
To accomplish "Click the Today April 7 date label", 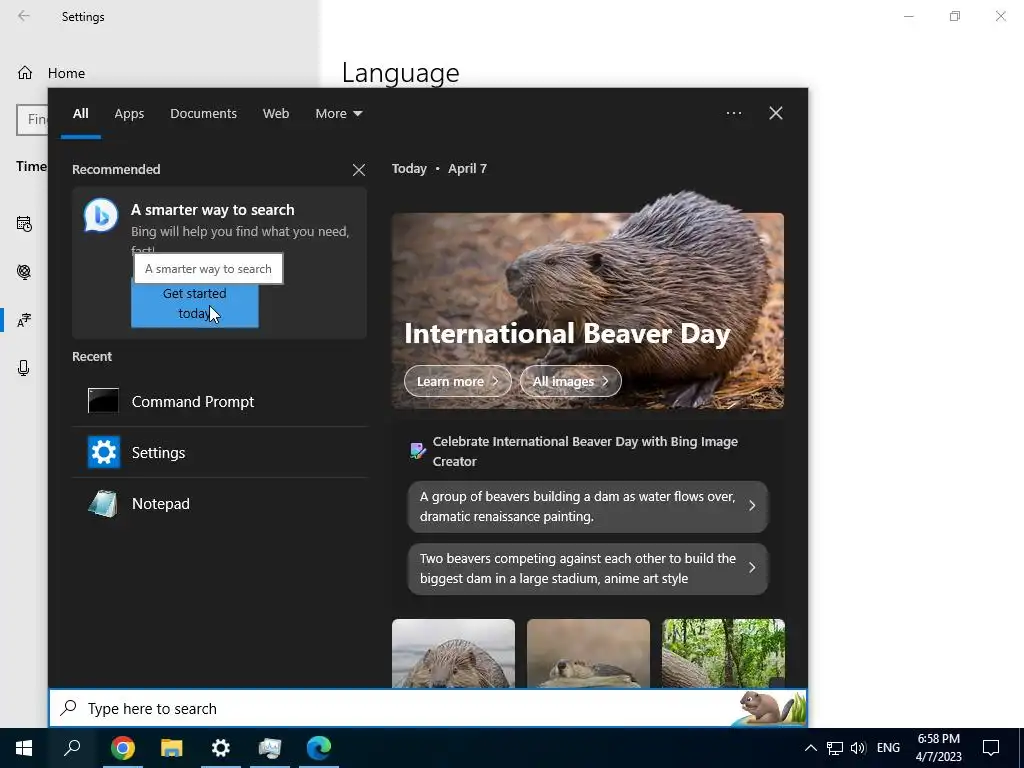I will pyautogui.click(x=439, y=168).
